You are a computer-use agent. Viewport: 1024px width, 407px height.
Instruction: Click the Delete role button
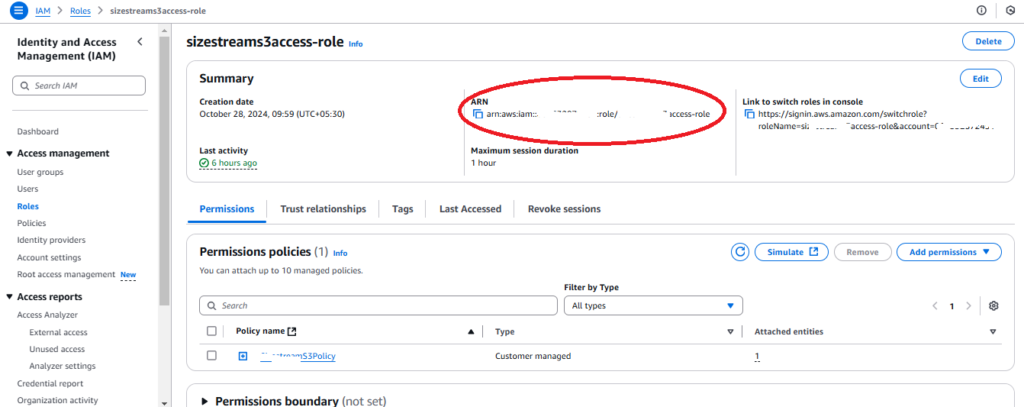(x=988, y=41)
